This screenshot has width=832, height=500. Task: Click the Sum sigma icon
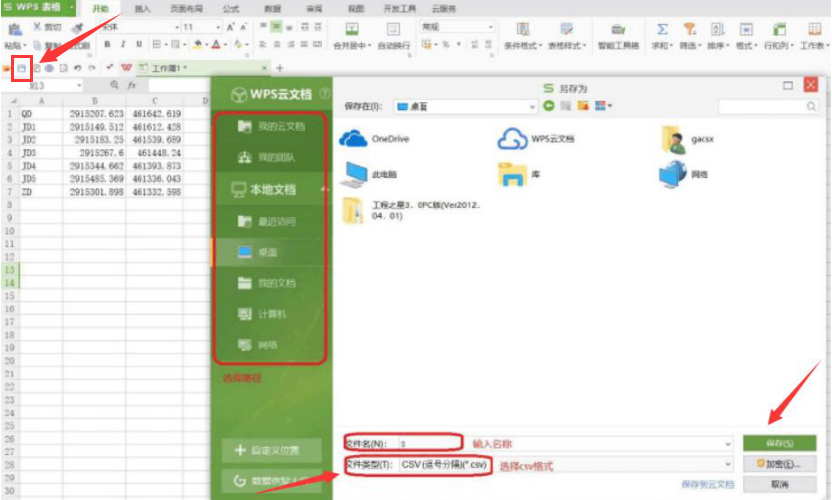point(662,29)
